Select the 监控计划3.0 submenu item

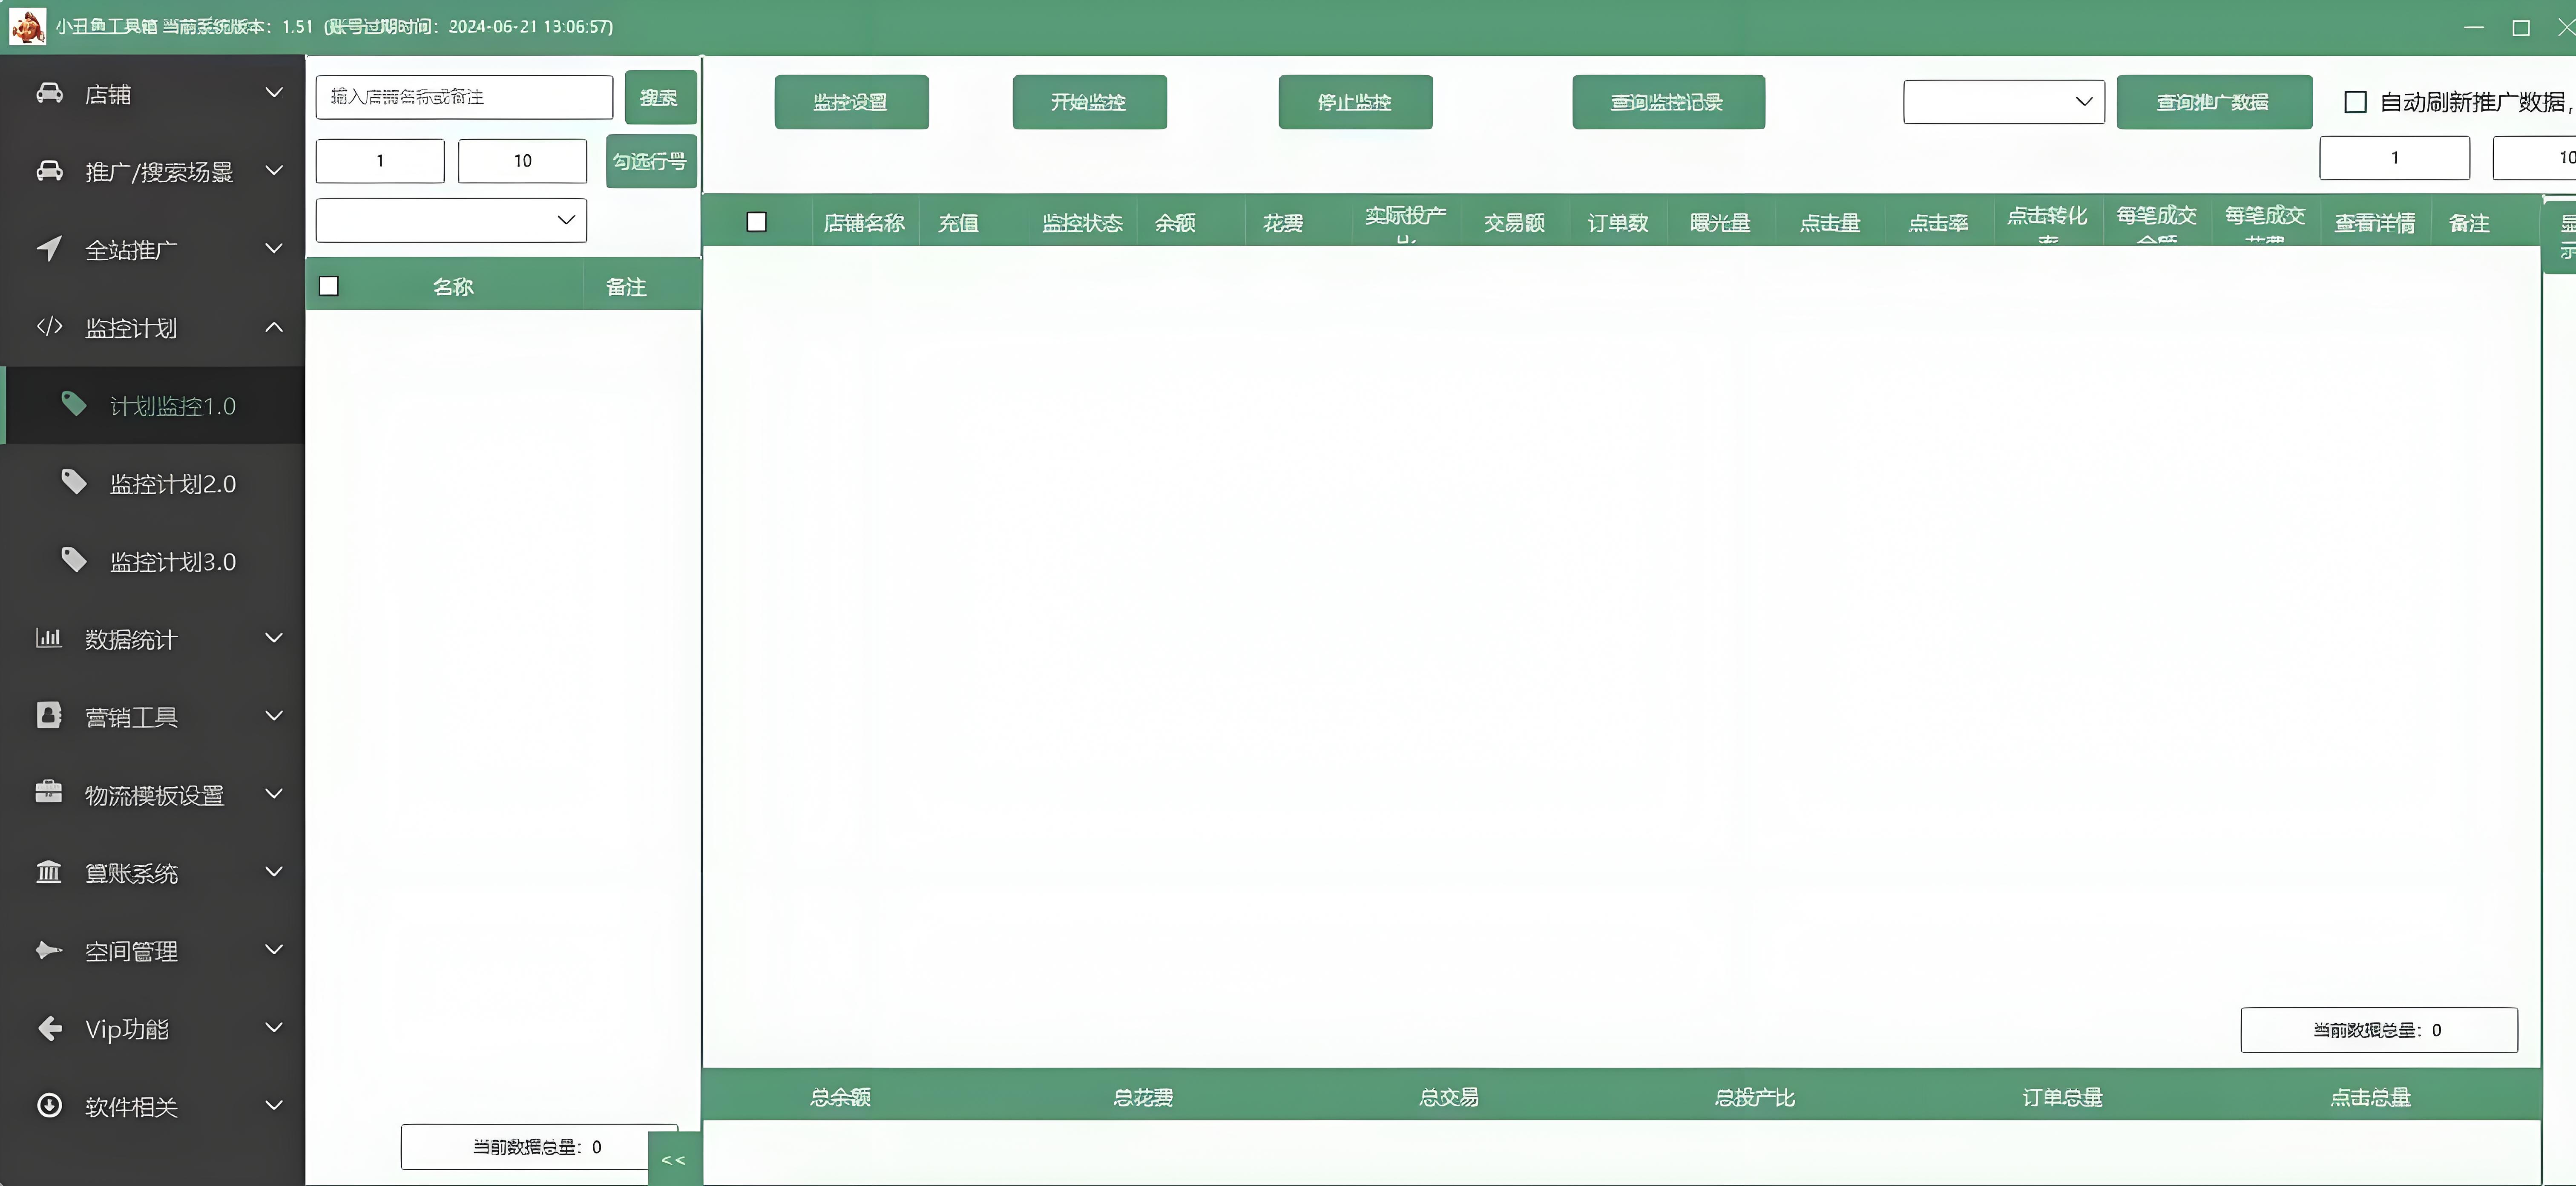(172, 562)
